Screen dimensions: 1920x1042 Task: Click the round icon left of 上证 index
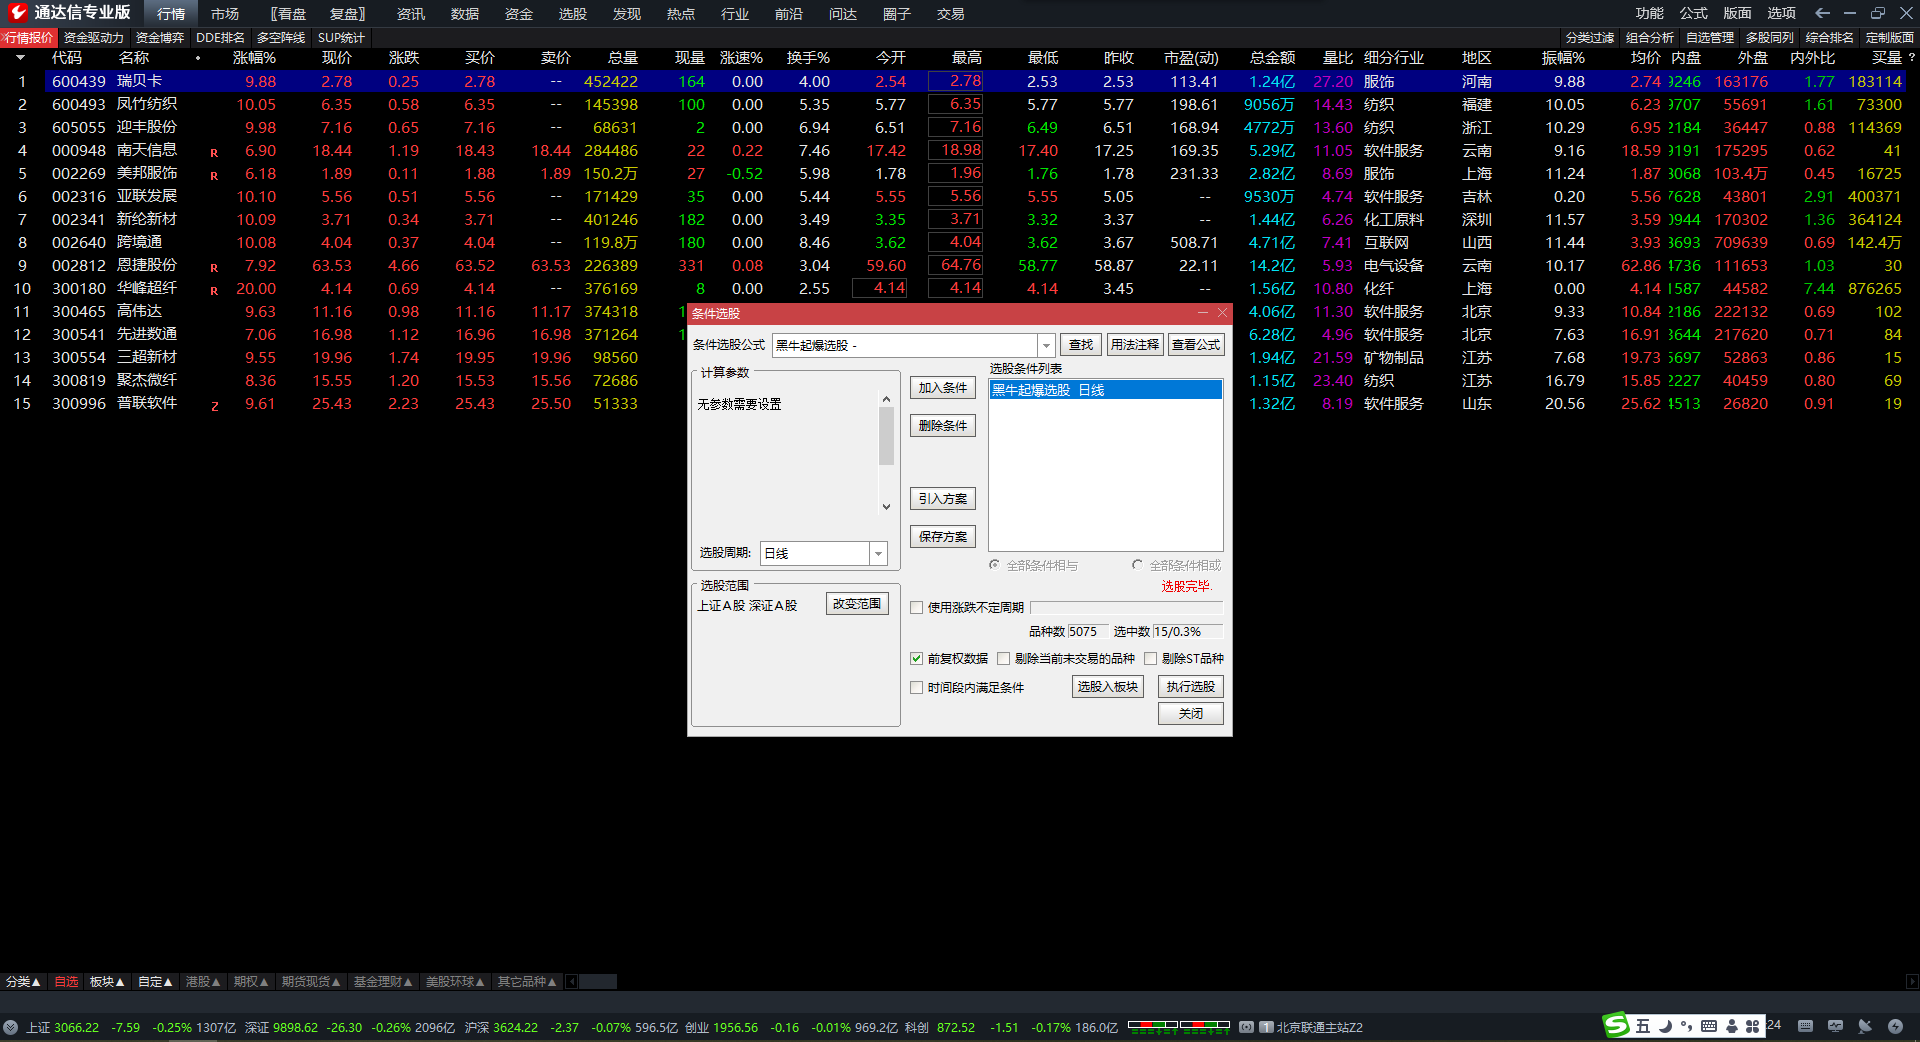(x=10, y=1027)
